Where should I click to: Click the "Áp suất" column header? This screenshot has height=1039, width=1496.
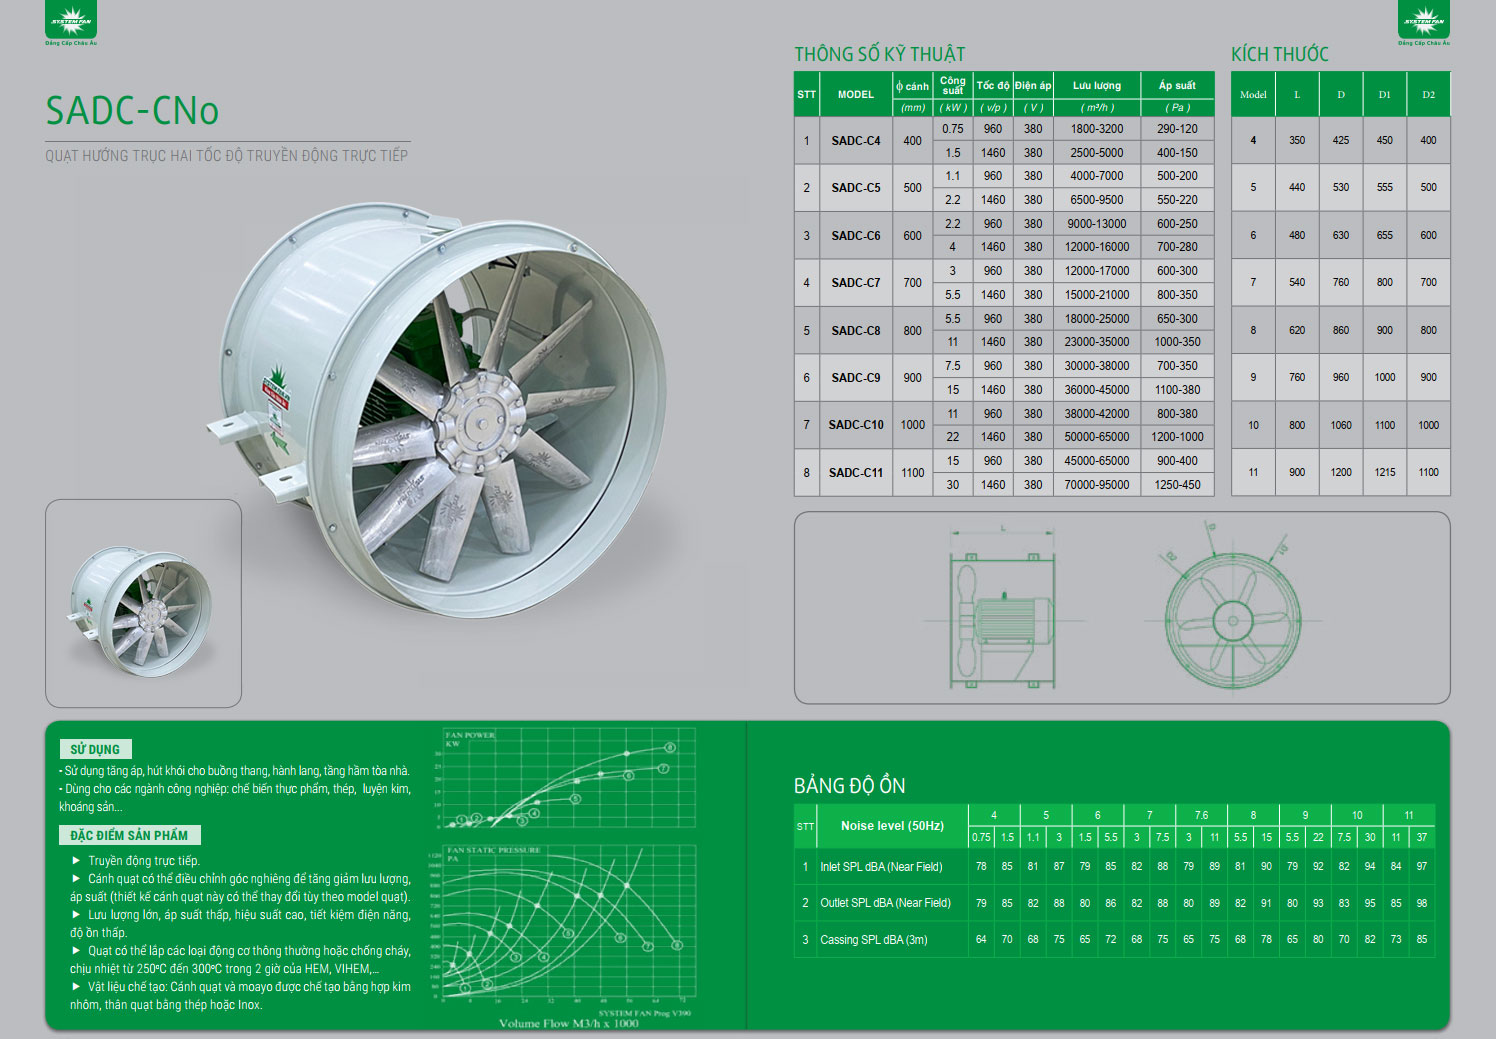pyautogui.click(x=1178, y=85)
